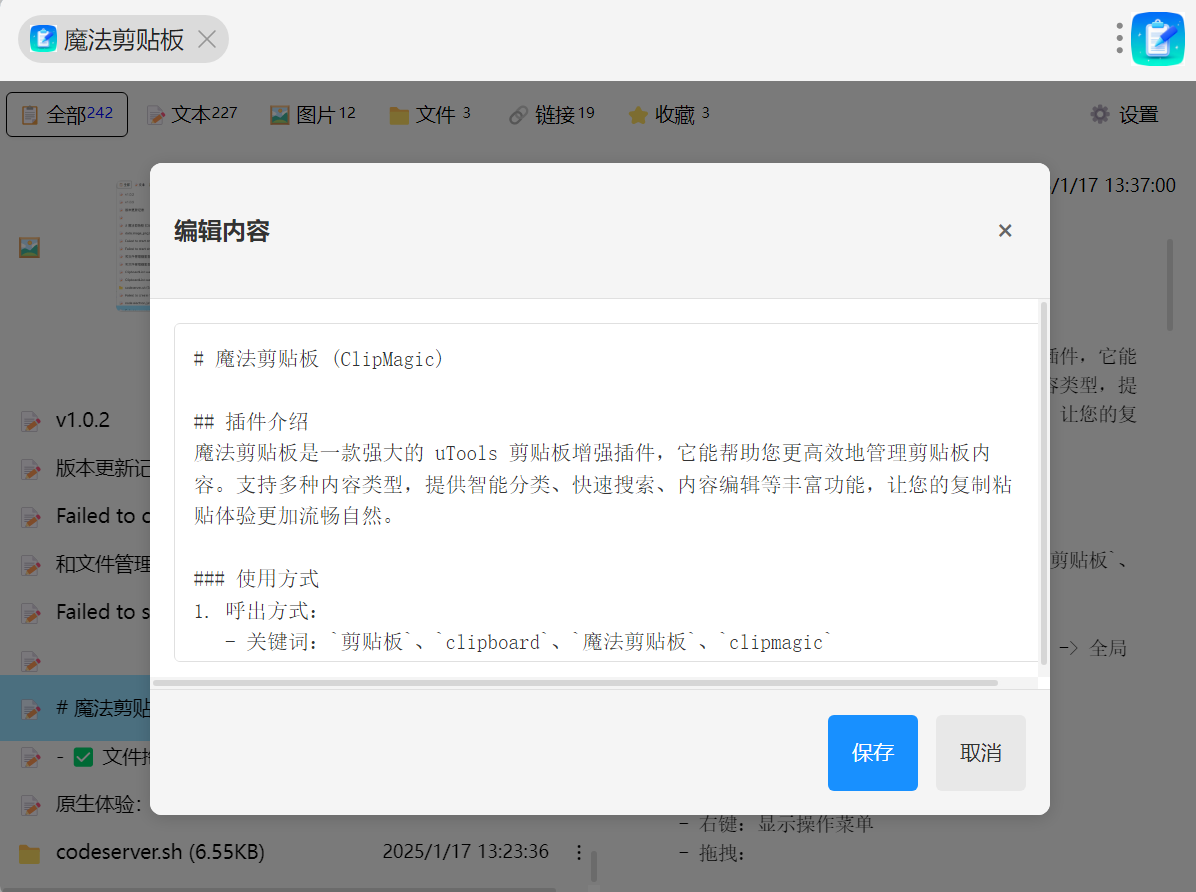Click the text icon beside 文件拖 entry

point(31,758)
